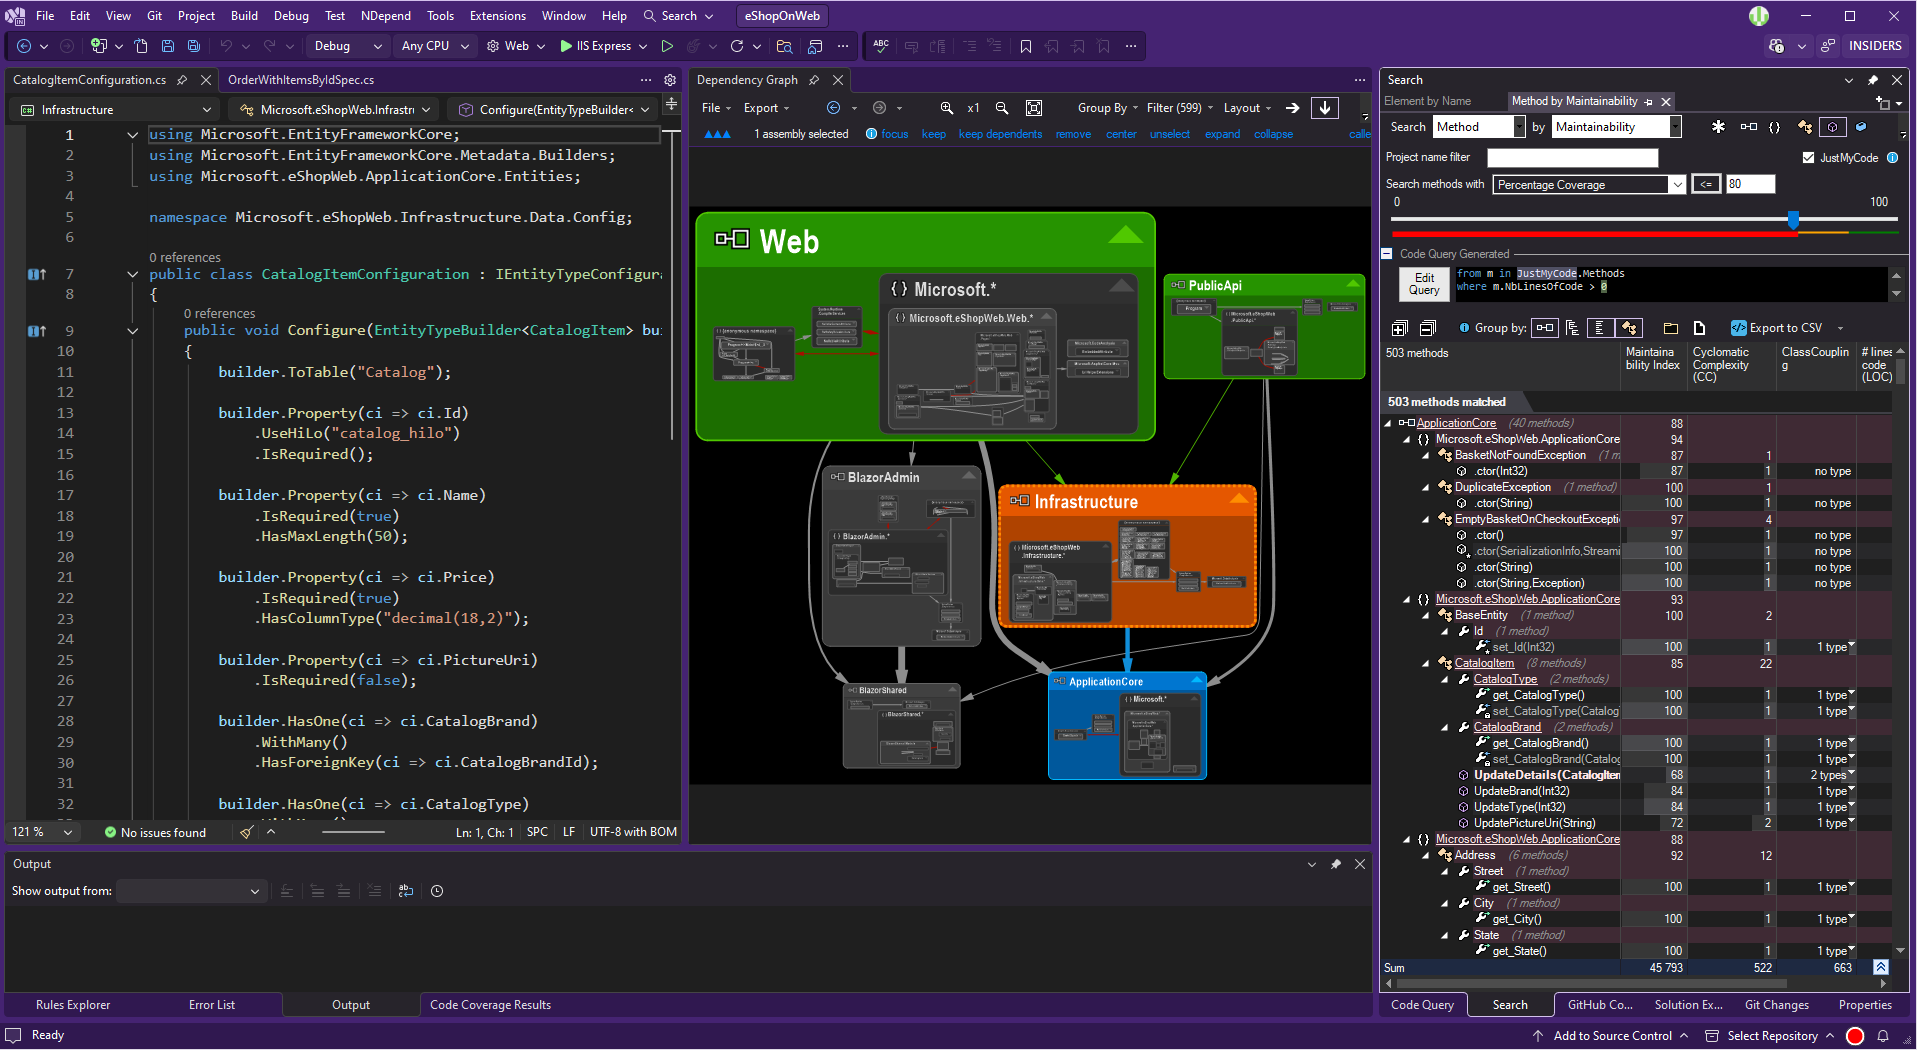Open the NDepend menu
This screenshot has width=1917, height=1050.
(385, 16)
